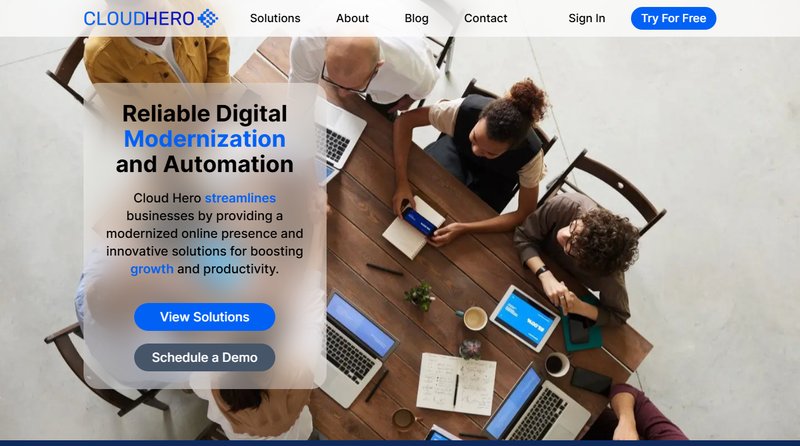Viewport: 800px width, 446px height.
Task: Click the blue "streamlines" word
Action: pos(240,198)
